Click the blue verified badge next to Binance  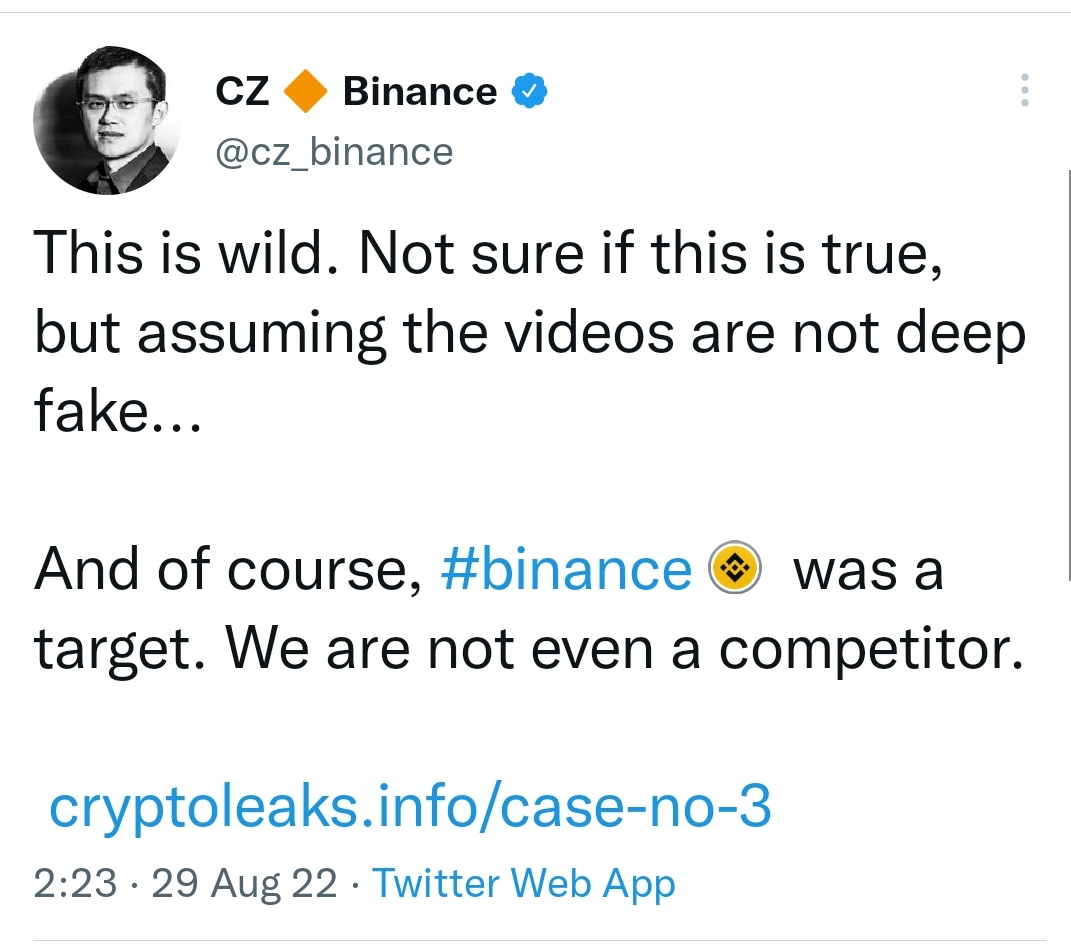pos(527,90)
